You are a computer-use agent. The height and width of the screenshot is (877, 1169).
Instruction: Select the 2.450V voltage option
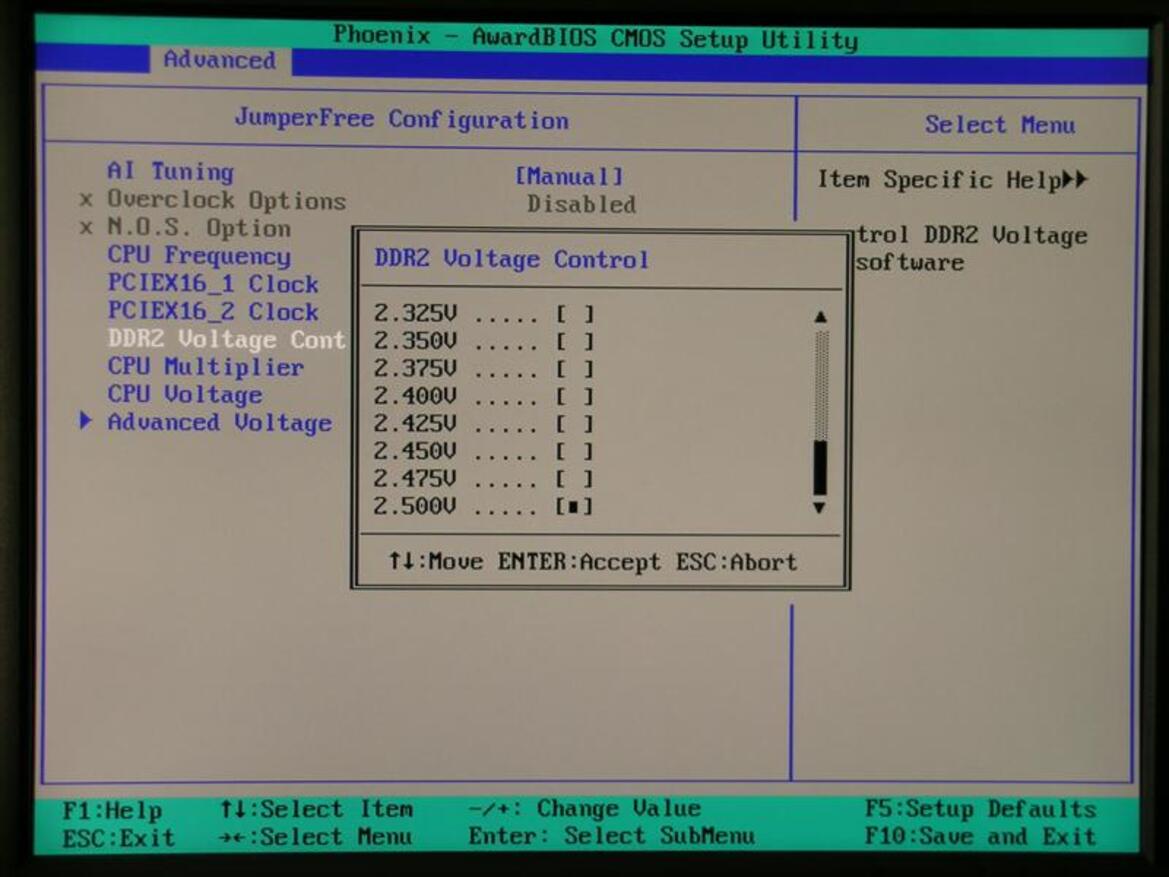(x=575, y=452)
